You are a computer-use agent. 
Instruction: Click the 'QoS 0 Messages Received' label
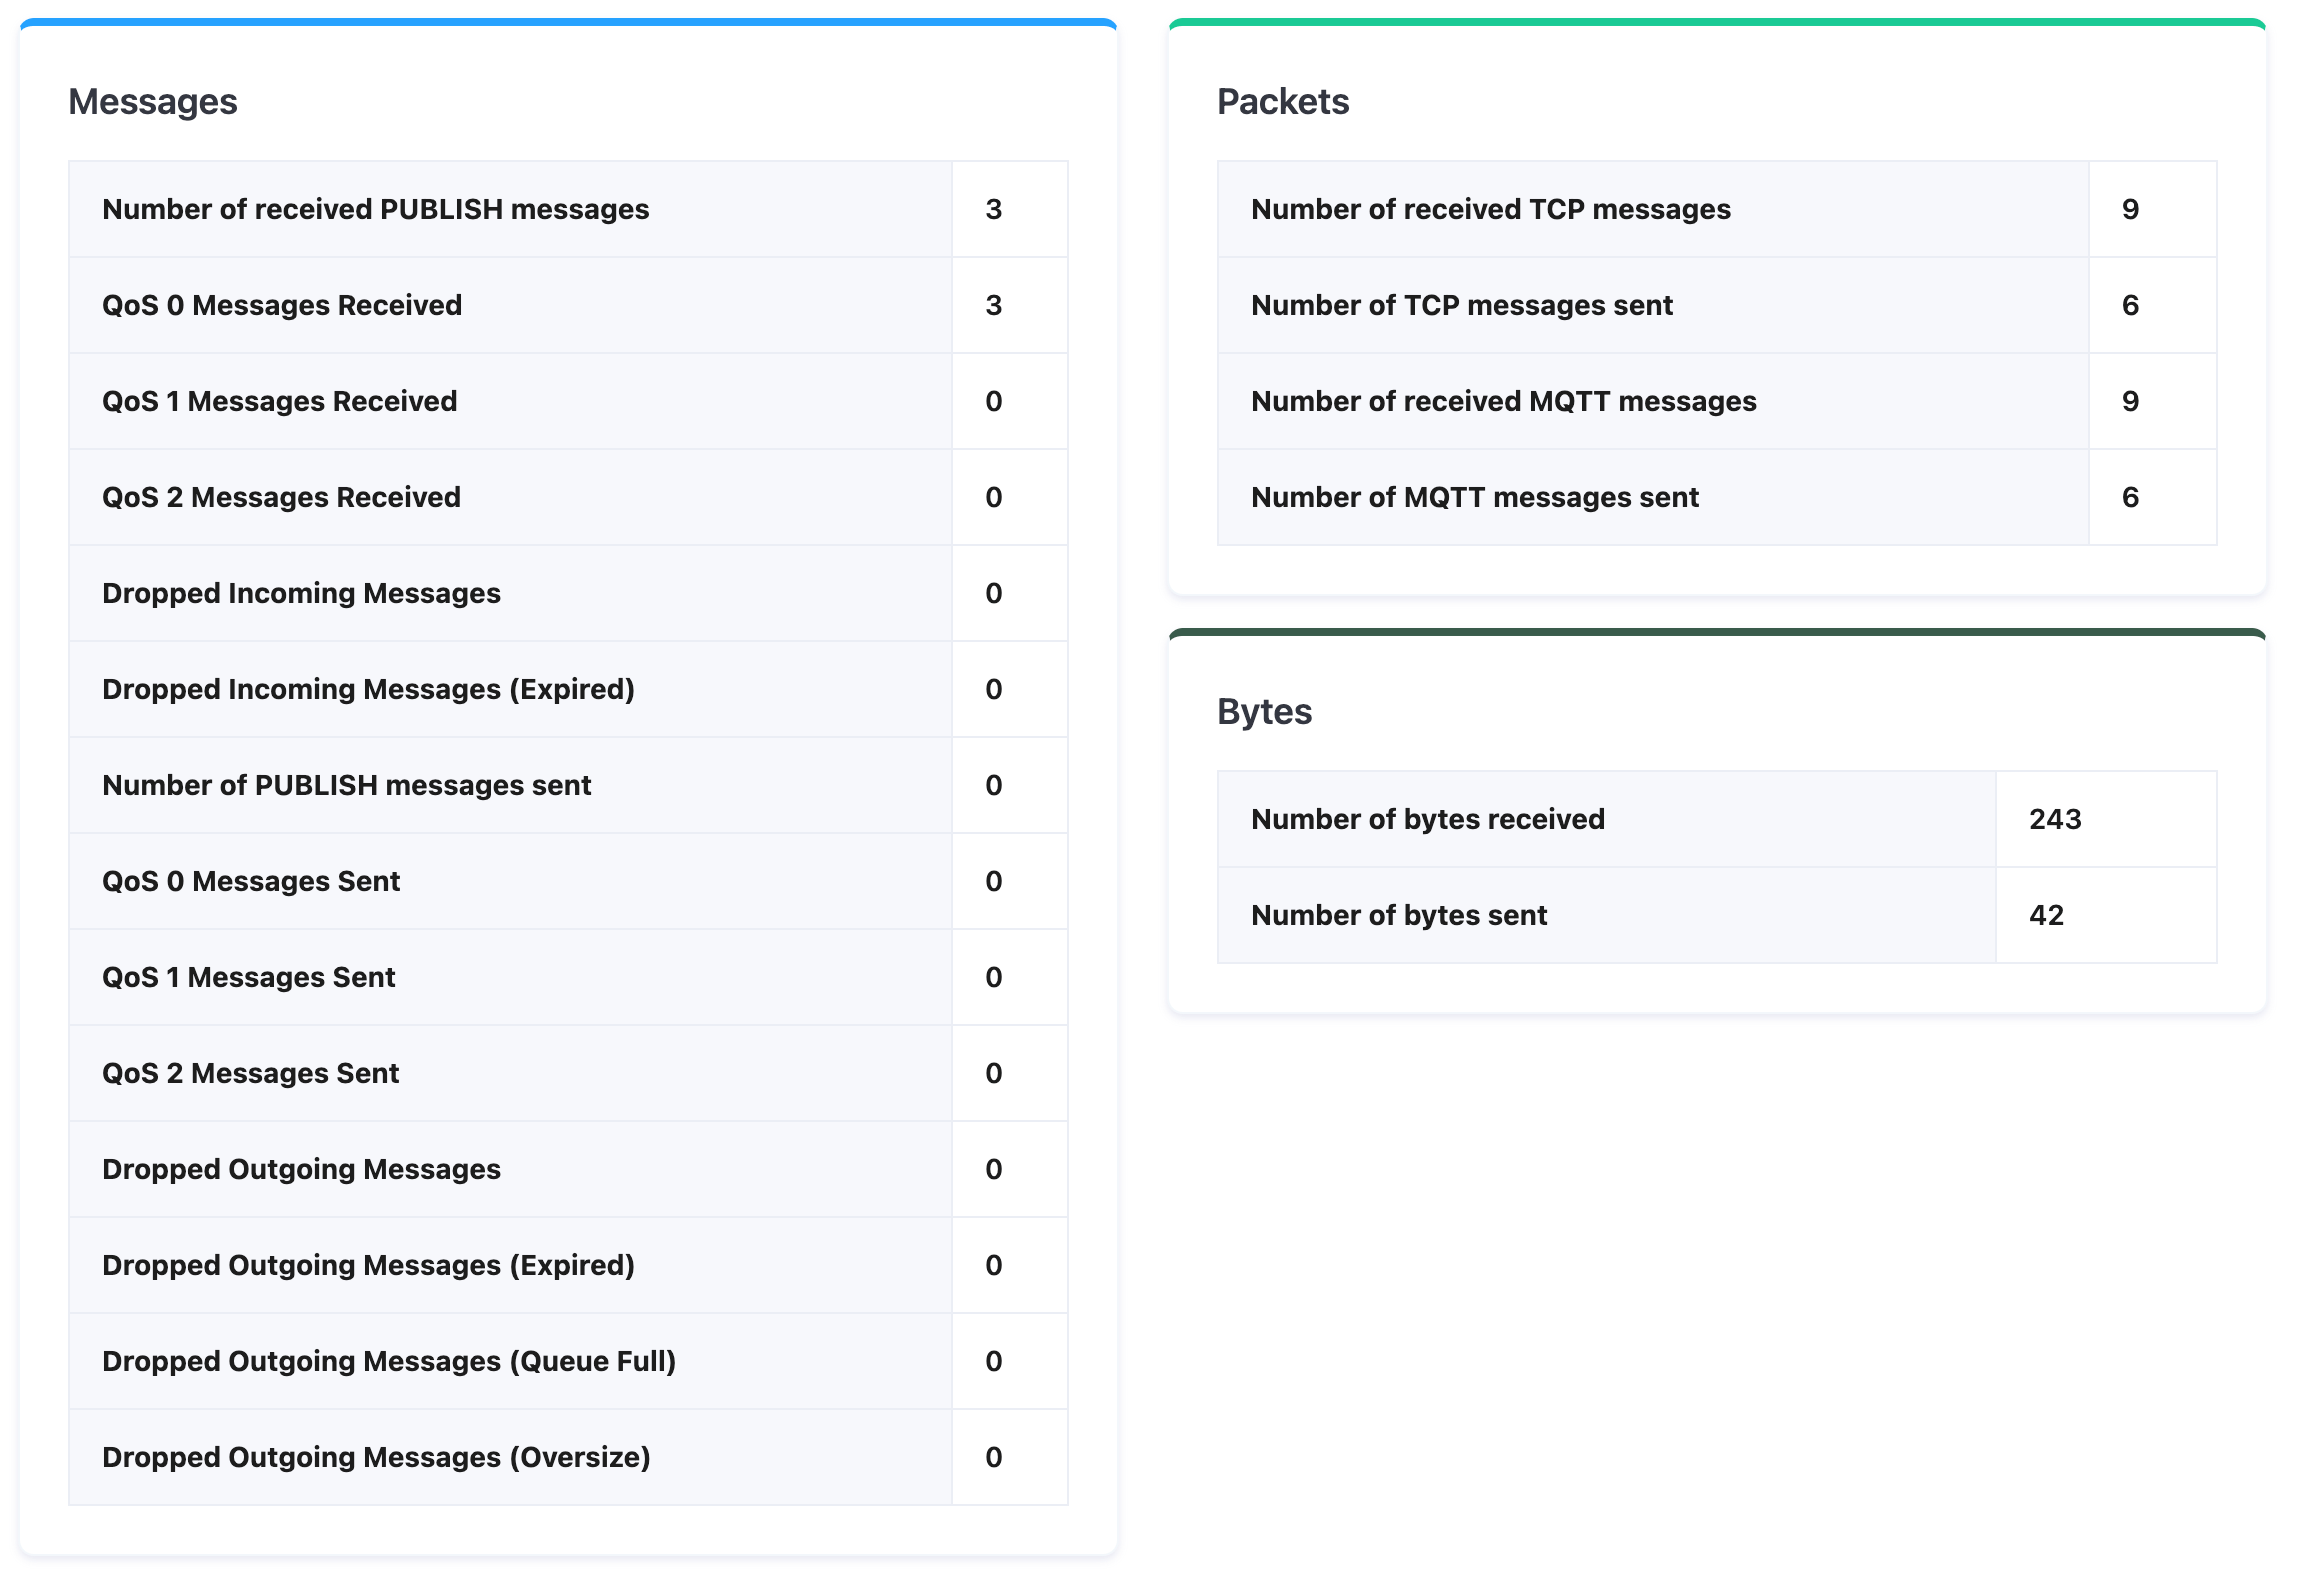pos(281,305)
